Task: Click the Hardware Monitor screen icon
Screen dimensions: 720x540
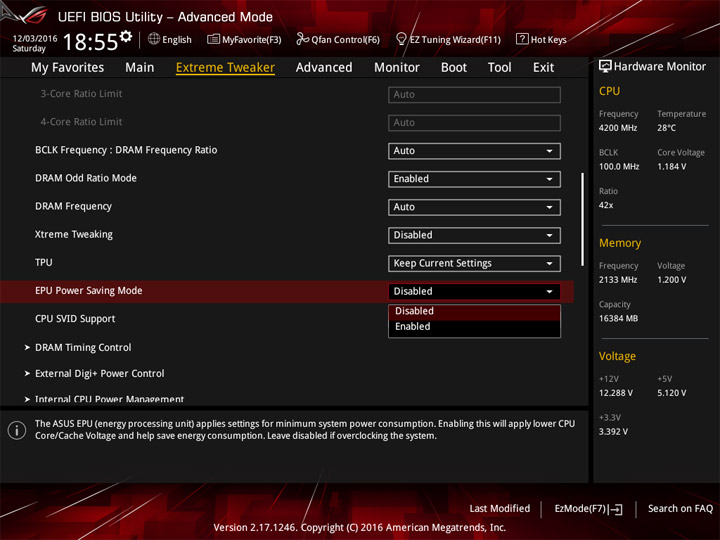Action: (x=605, y=66)
